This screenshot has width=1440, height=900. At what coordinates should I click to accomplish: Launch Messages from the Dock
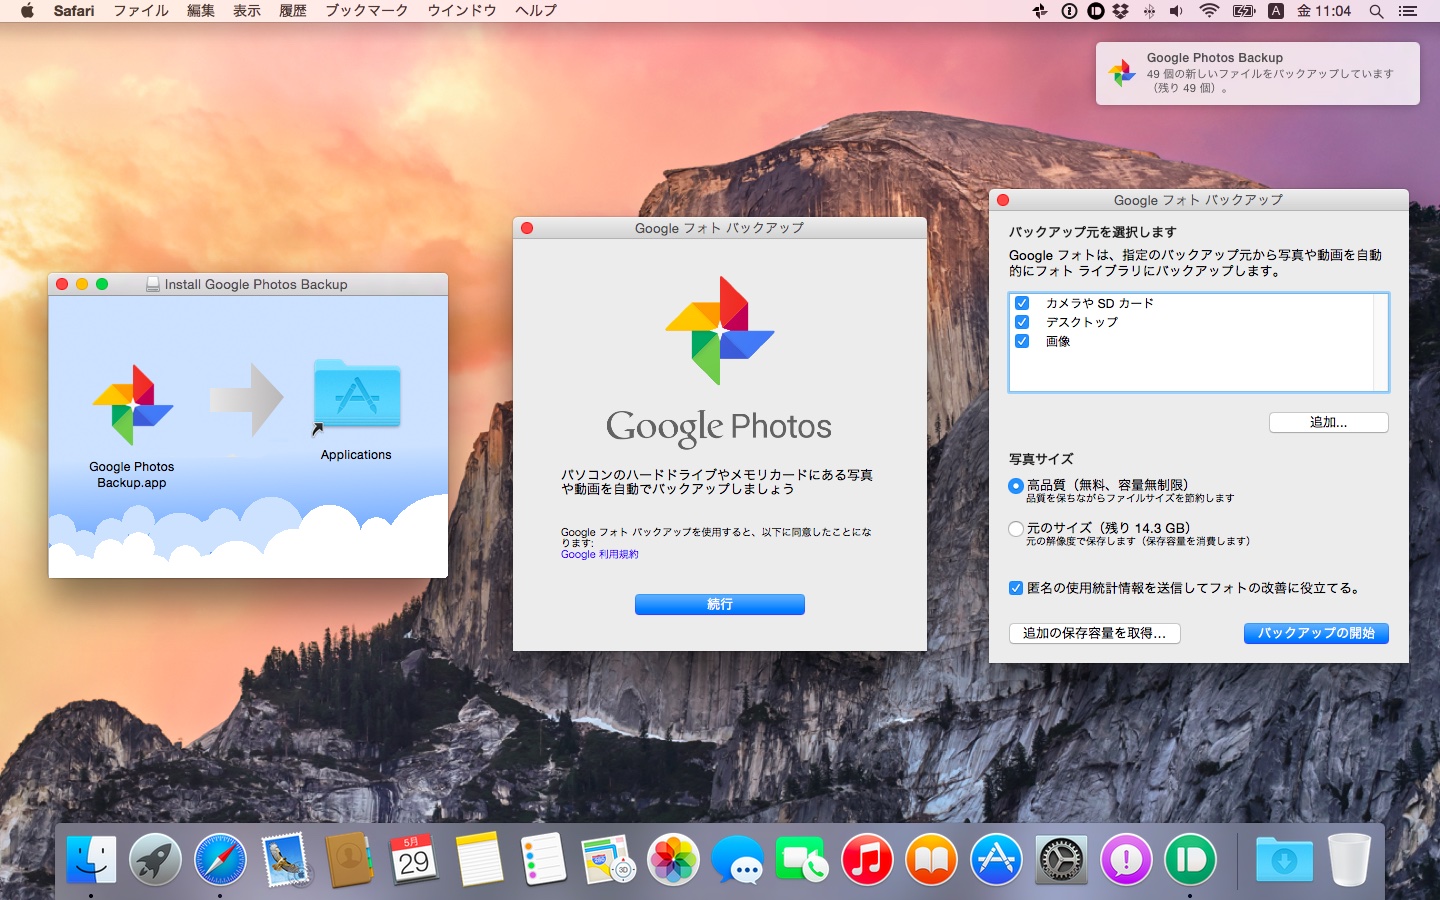[738, 860]
